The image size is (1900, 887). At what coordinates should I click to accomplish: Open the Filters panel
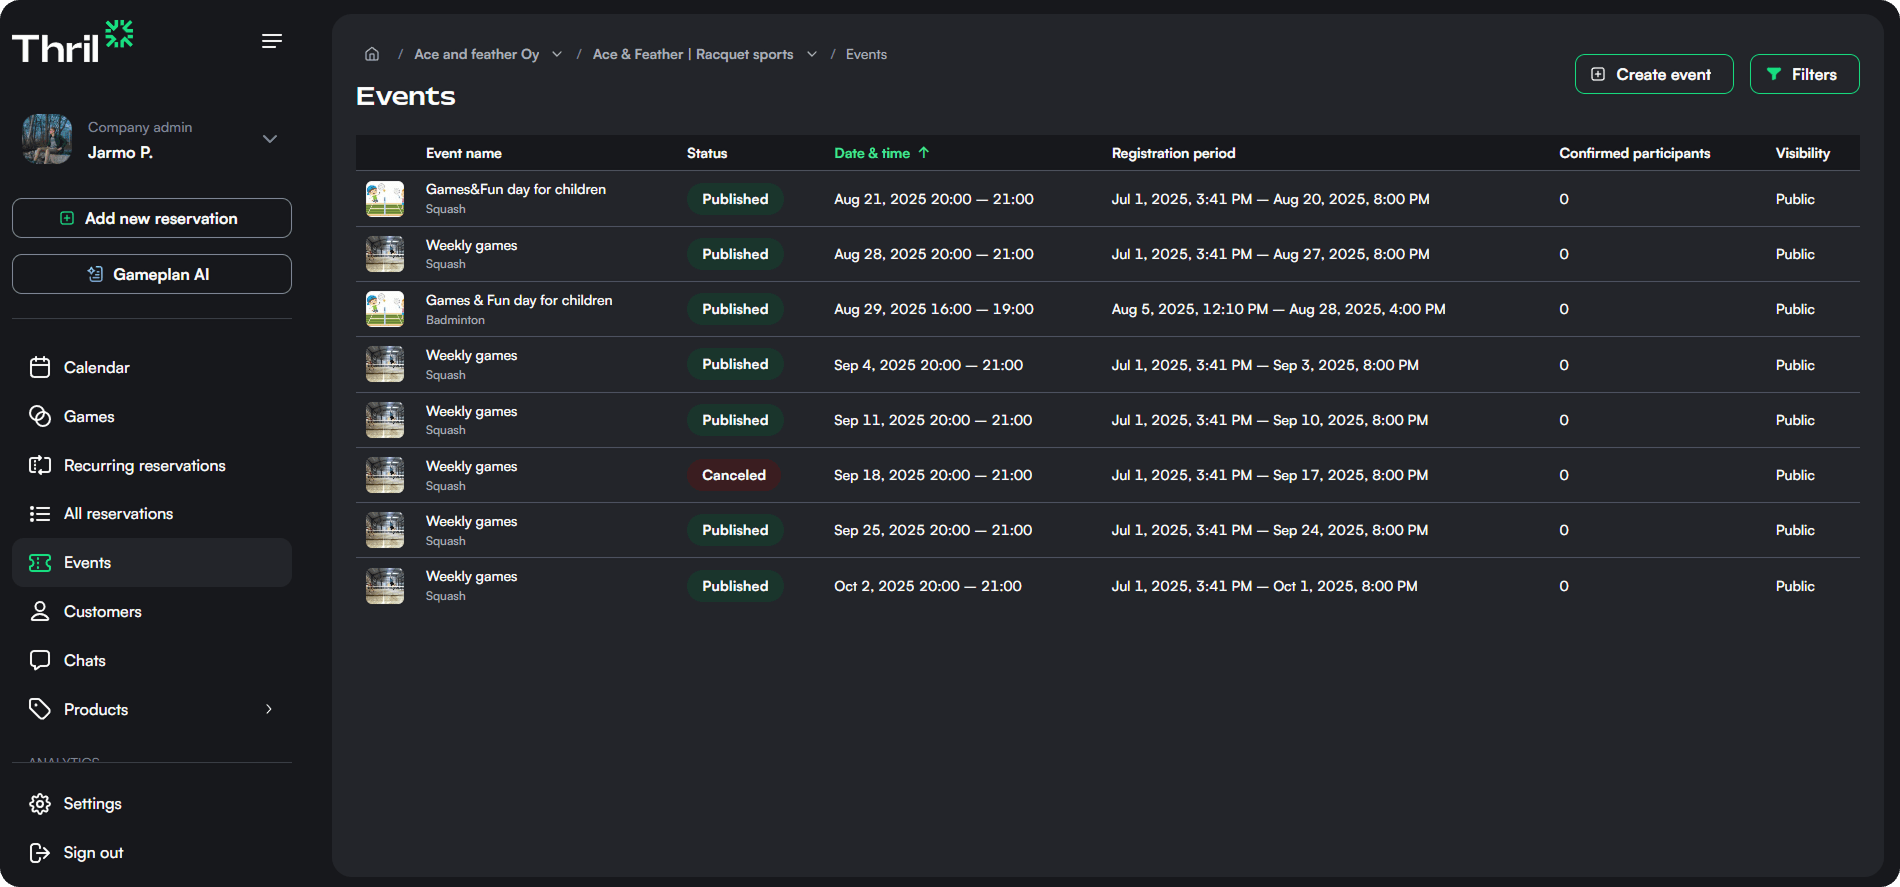[1803, 74]
